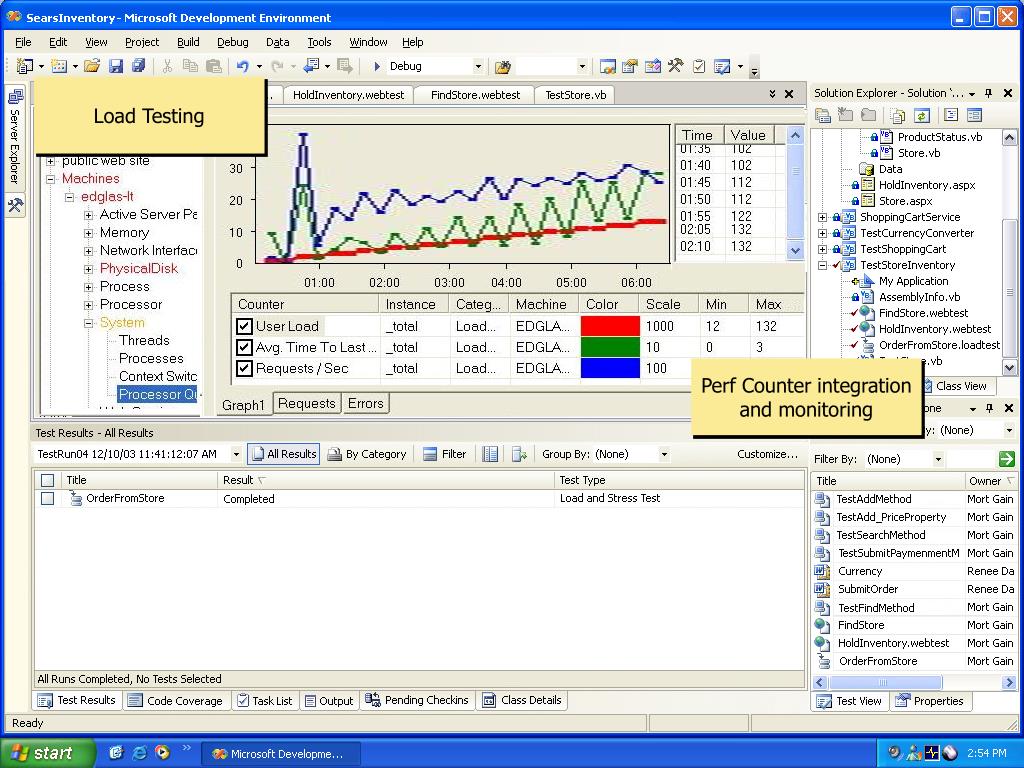Click the green run arrow in Test View
The image size is (1024, 768).
[x=1006, y=459]
